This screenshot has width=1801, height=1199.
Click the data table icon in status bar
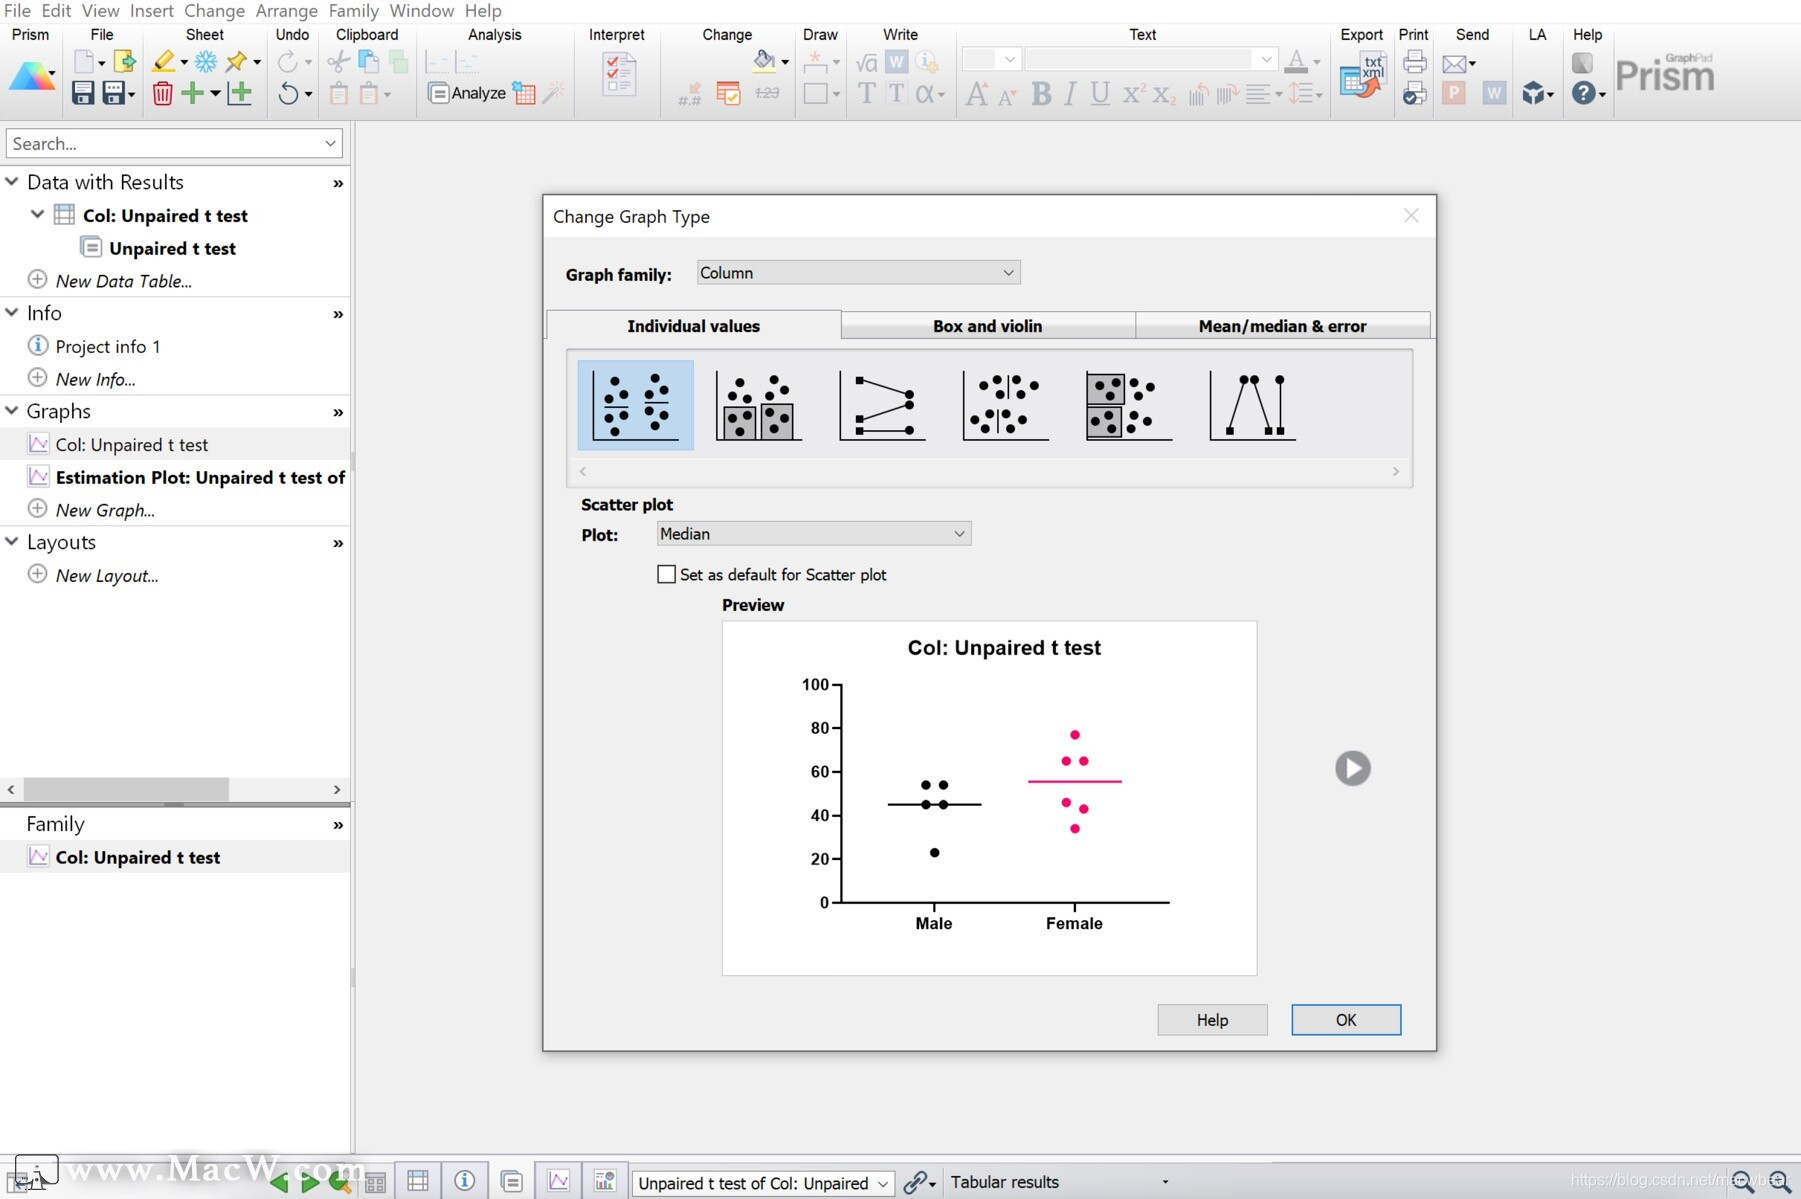click(x=418, y=1181)
